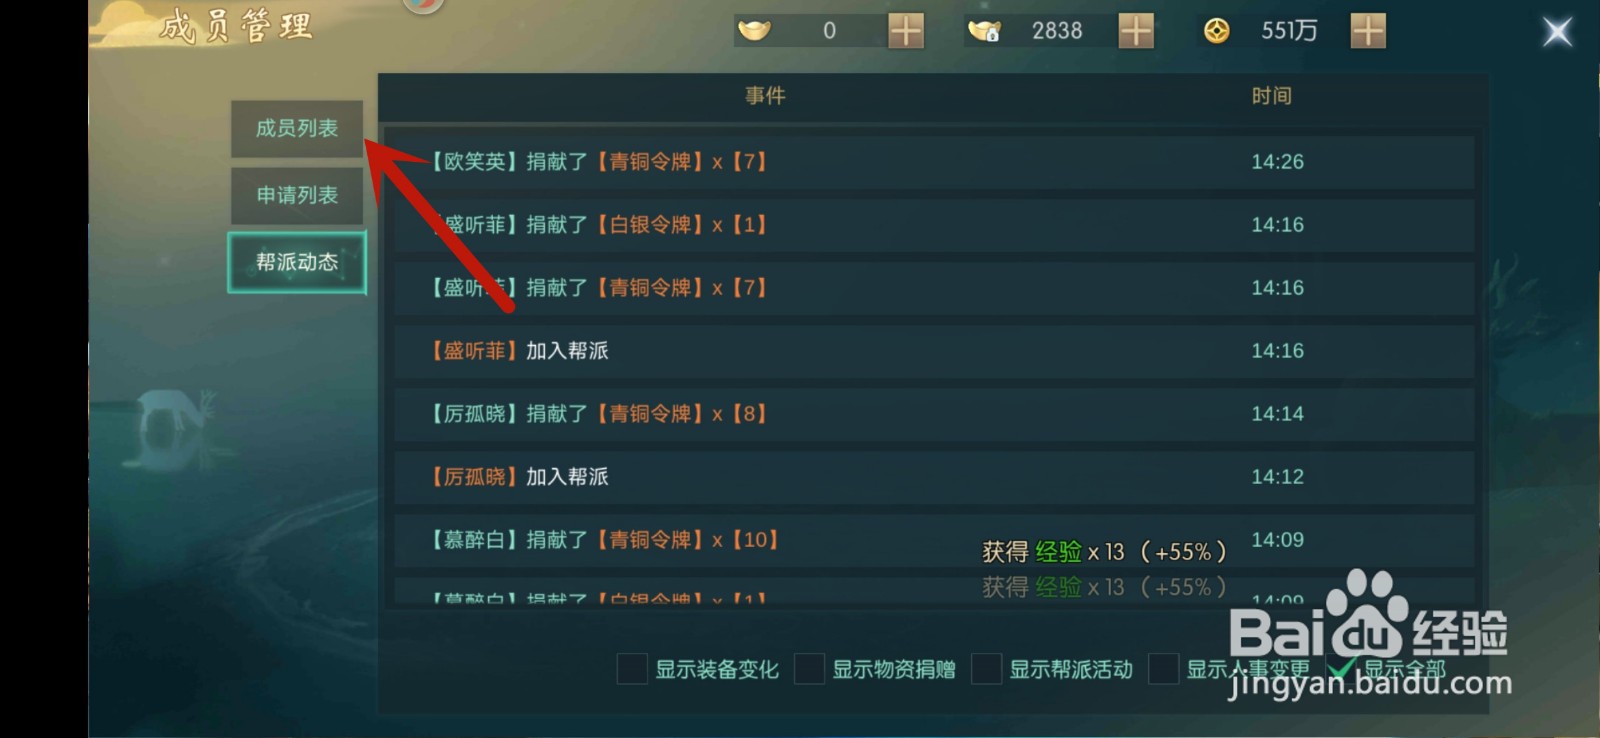Tap the bound ingot icon beside 2838
This screenshot has width=1600, height=738.
point(984,31)
